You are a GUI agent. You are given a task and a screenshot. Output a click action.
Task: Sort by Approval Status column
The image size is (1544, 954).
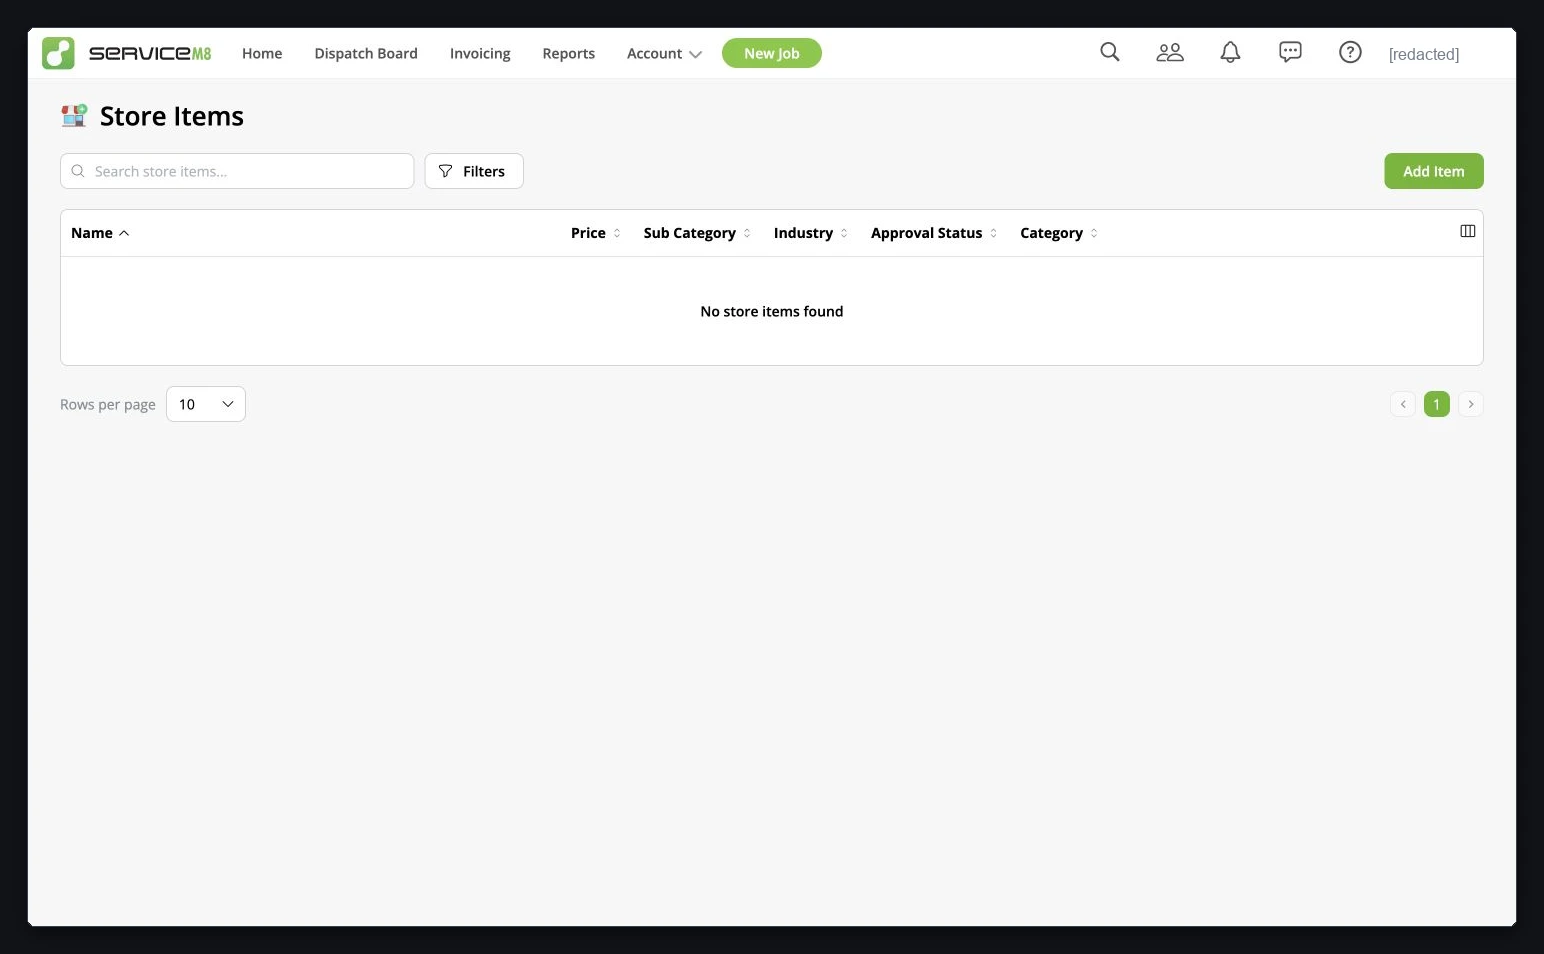tap(934, 233)
